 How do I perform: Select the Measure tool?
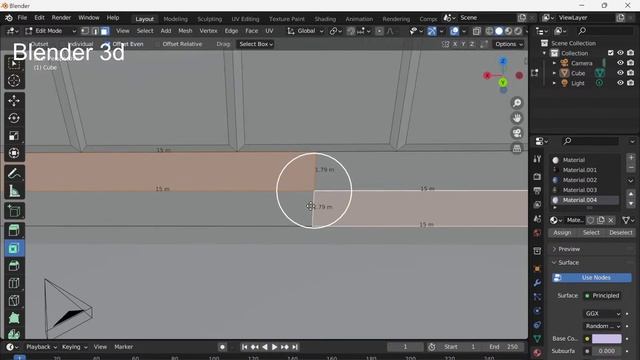pyautogui.click(x=14, y=191)
